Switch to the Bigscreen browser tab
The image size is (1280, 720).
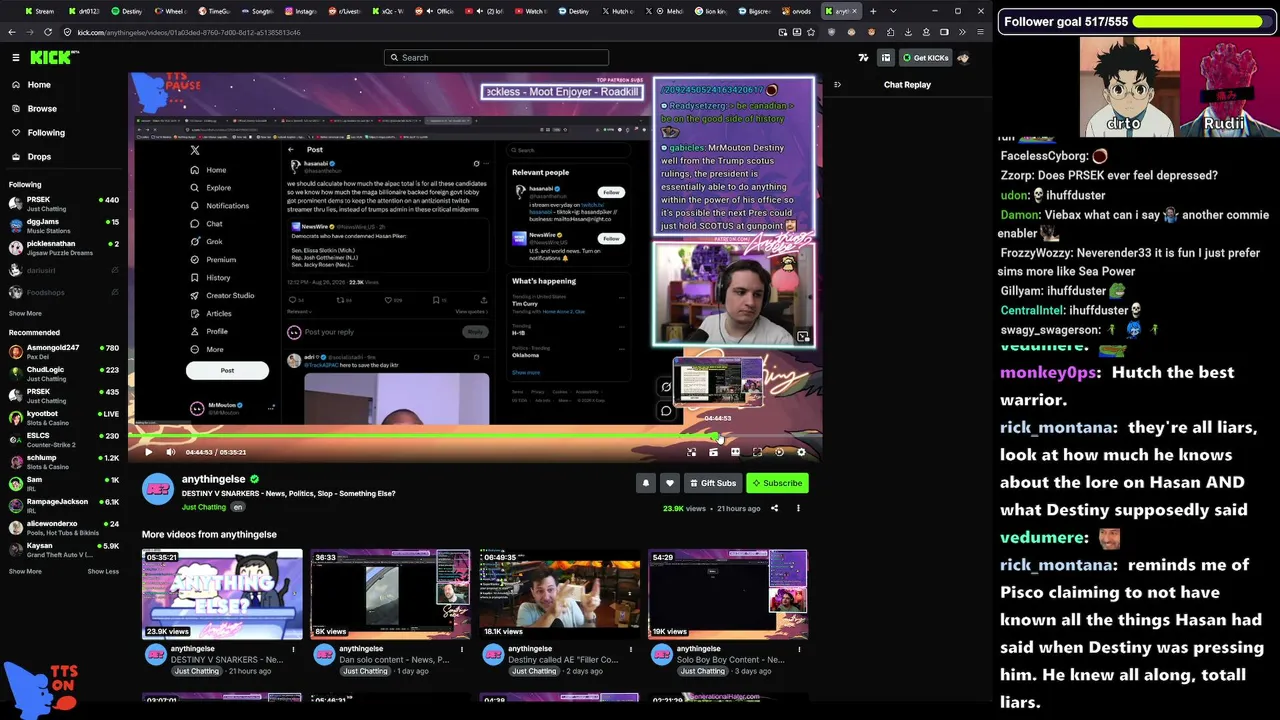[755, 11]
